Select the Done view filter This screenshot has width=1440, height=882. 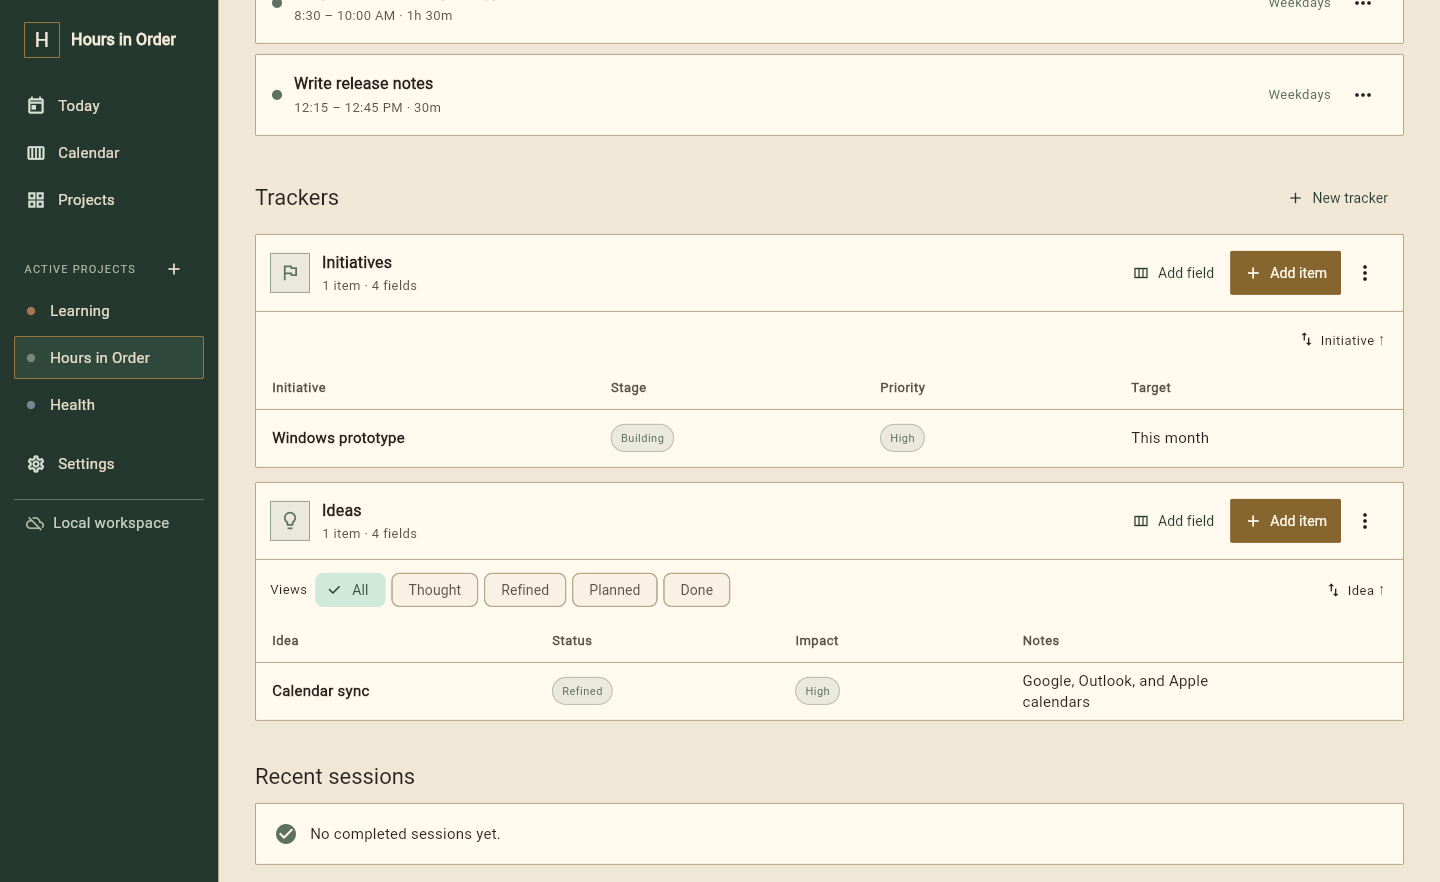pyautogui.click(x=697, y=590)
